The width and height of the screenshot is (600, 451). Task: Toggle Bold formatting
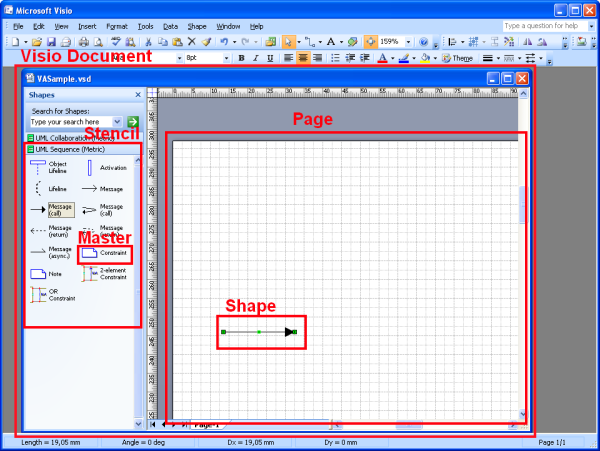click(241, 58)
